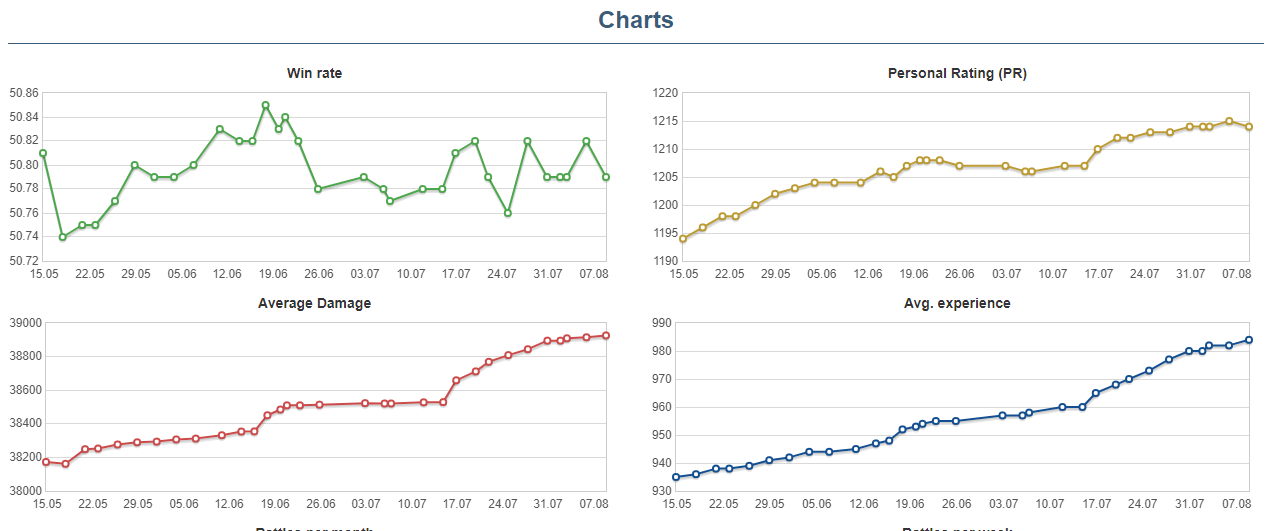Click the lowest data point in Win rate chart
This screenshot has width=1282, height=531.
(62, 237)
